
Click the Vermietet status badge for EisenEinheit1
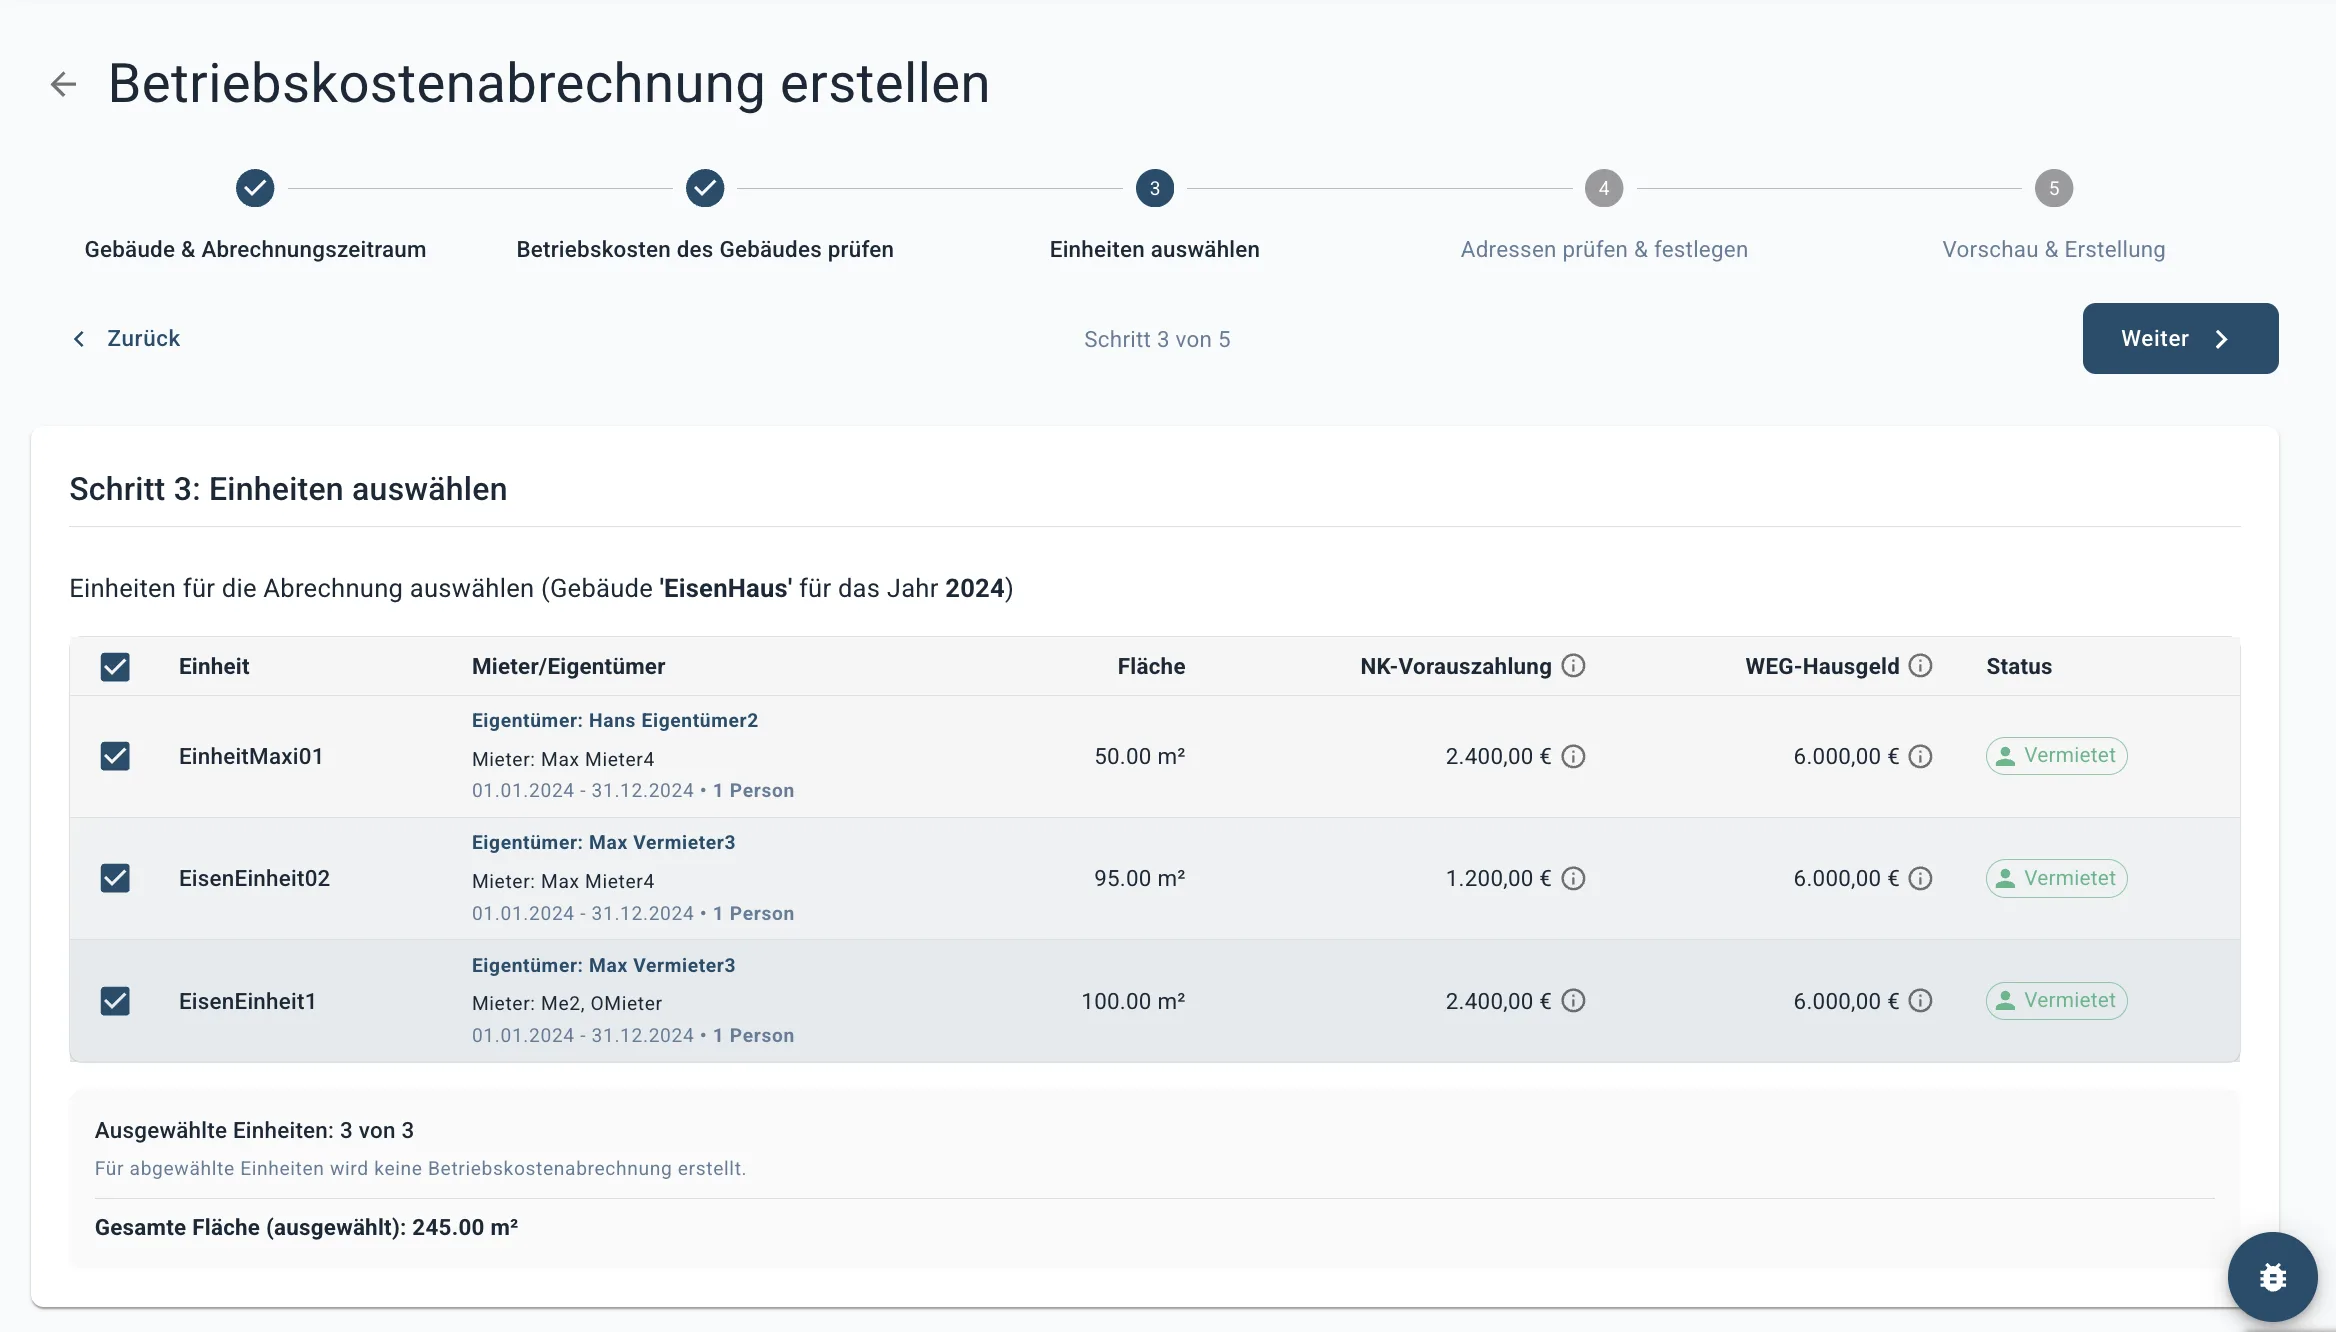(2056, 1000)
